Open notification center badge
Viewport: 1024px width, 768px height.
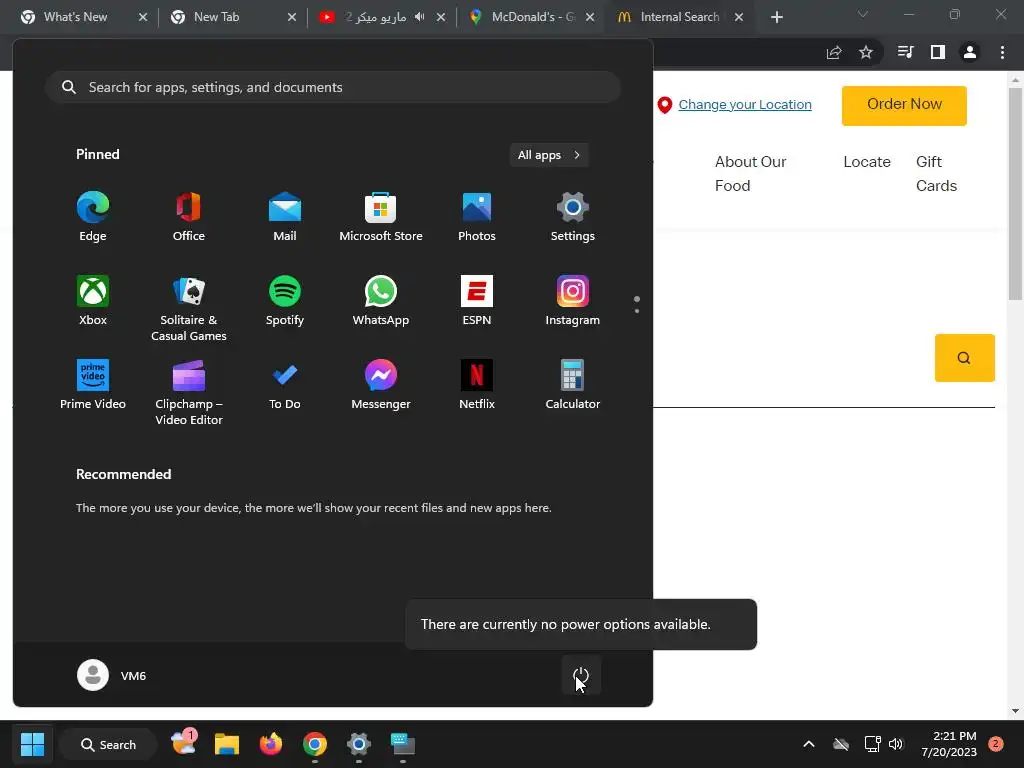coord(995,744)
